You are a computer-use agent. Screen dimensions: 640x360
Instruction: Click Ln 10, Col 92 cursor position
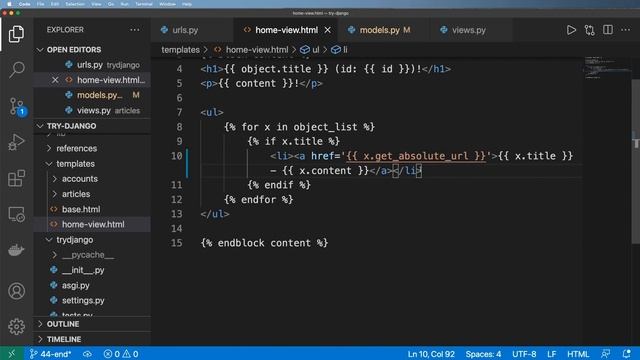(431, 354)
